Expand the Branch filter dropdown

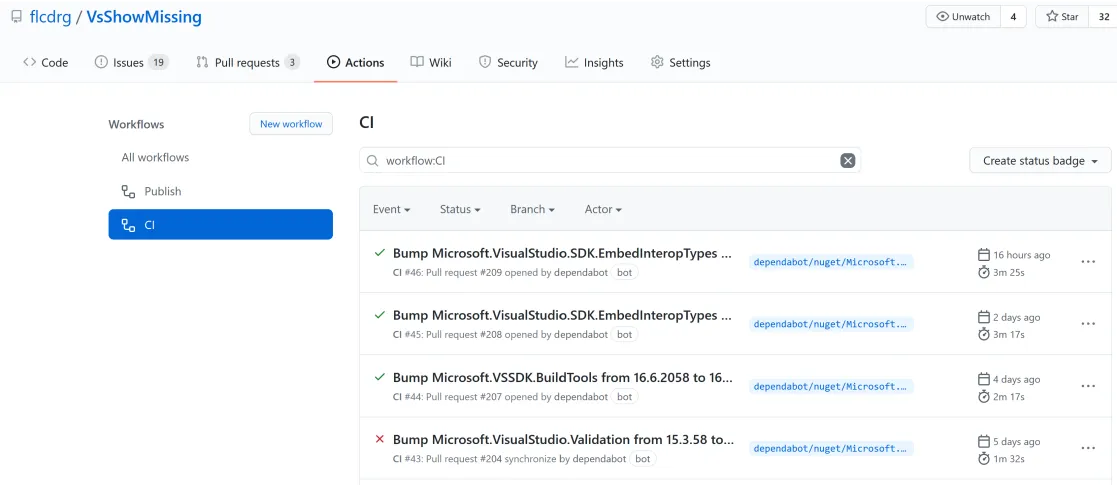point(532,209)
